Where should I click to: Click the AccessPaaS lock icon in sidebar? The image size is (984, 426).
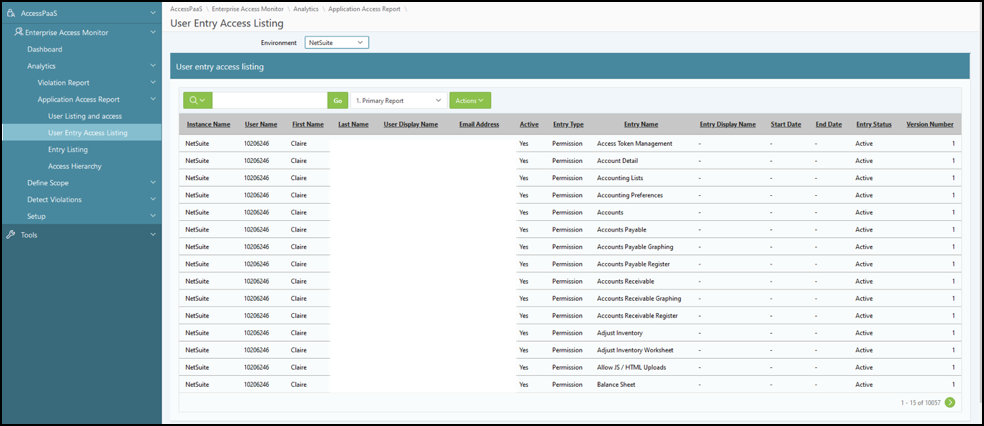[11, 13]
